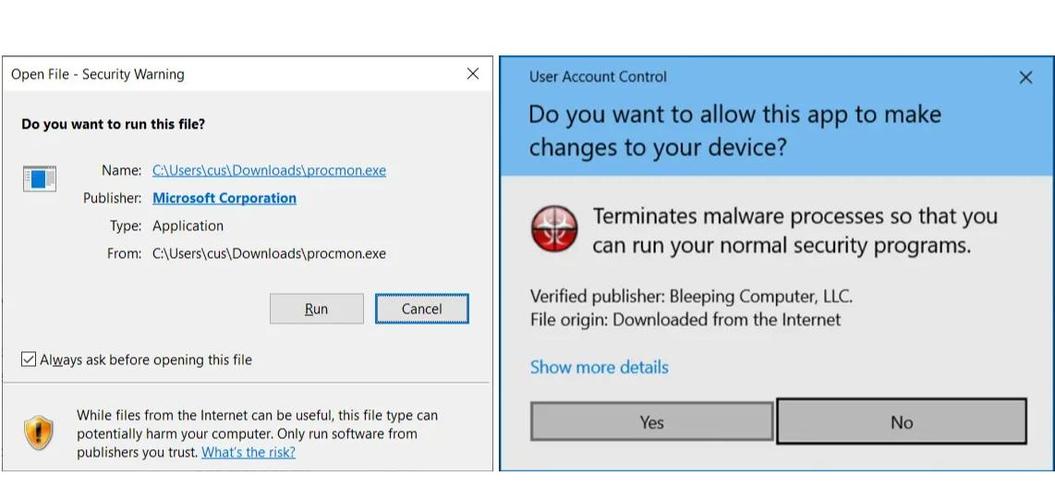Click the application file icon beside Name
This screenshot has width=1055, height=500.
(x=40, y=179)
